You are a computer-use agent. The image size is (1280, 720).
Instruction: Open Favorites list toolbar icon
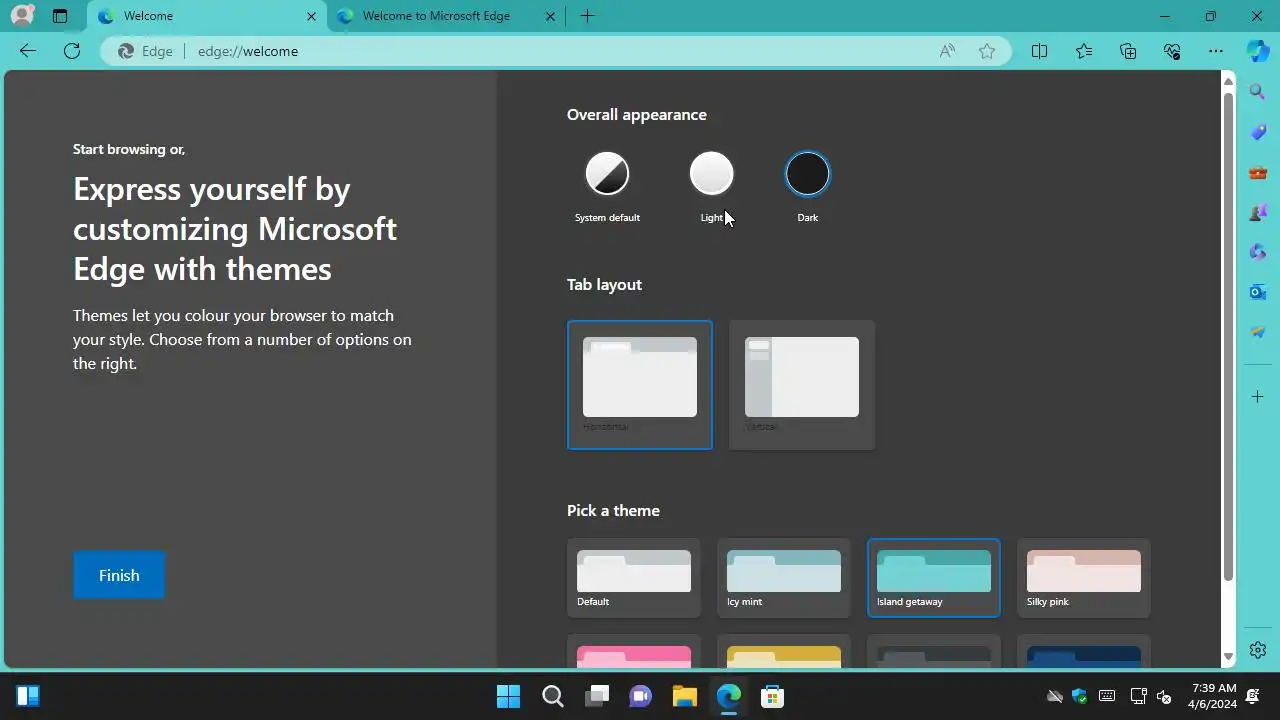pos(1084,51)
